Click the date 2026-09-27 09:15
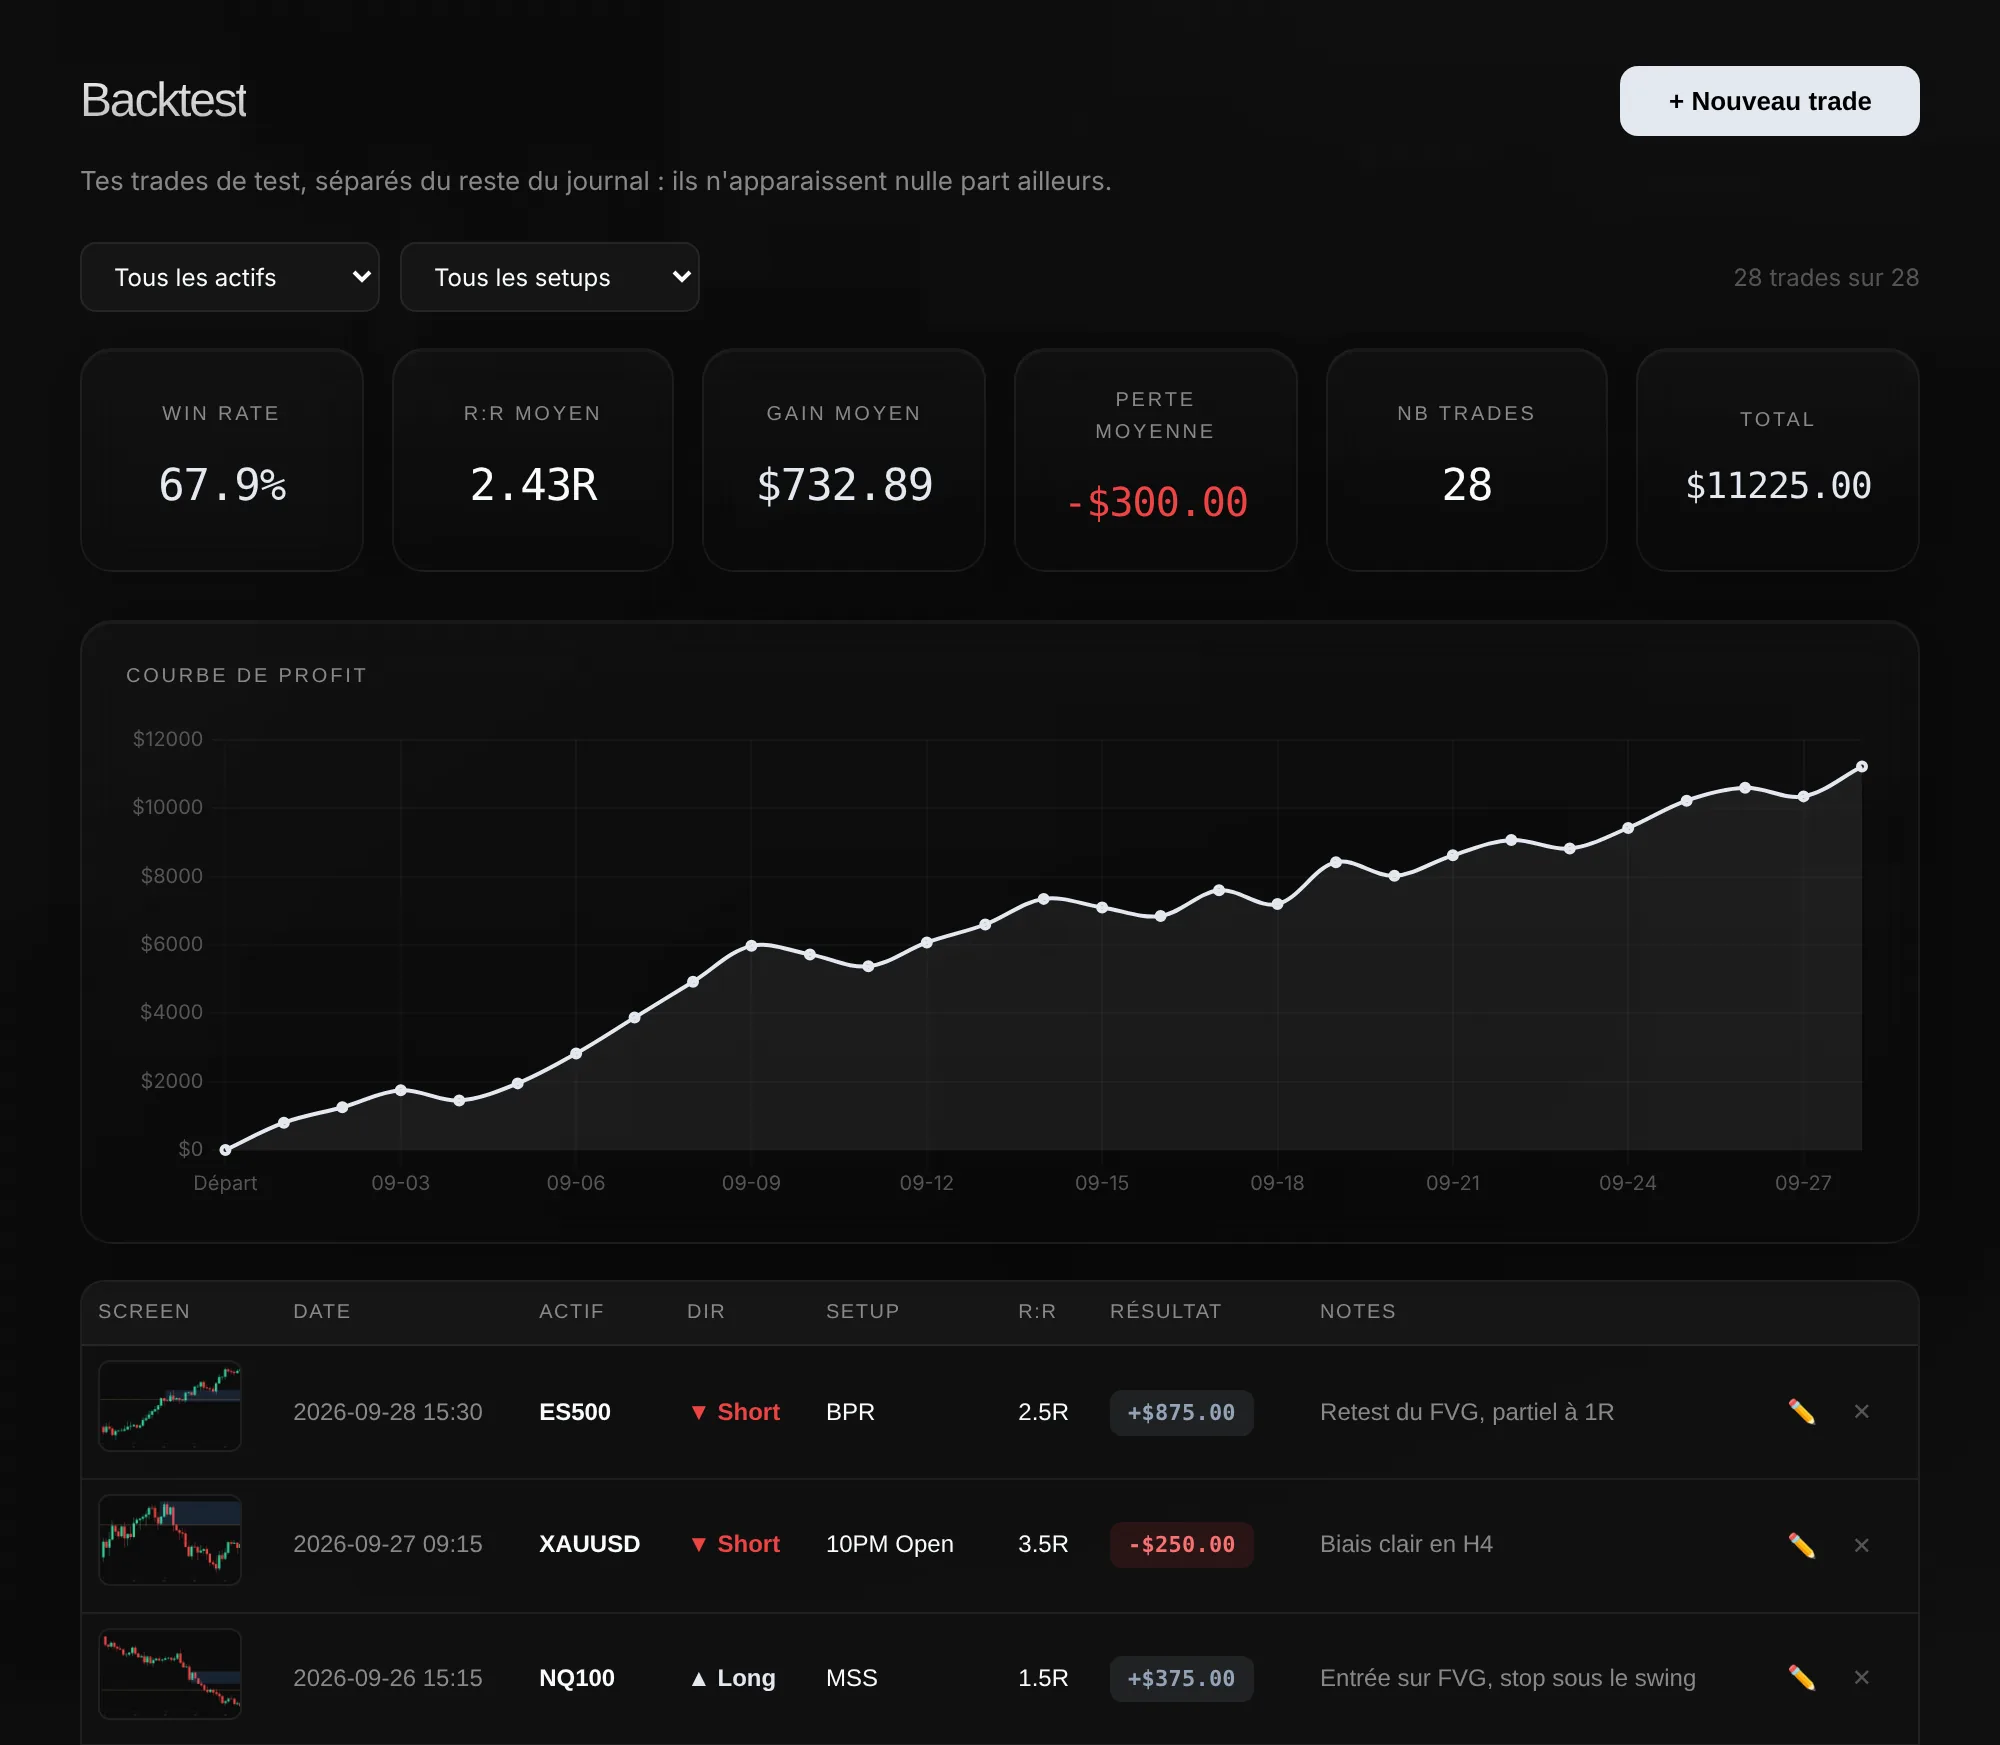 (387, 1544)
